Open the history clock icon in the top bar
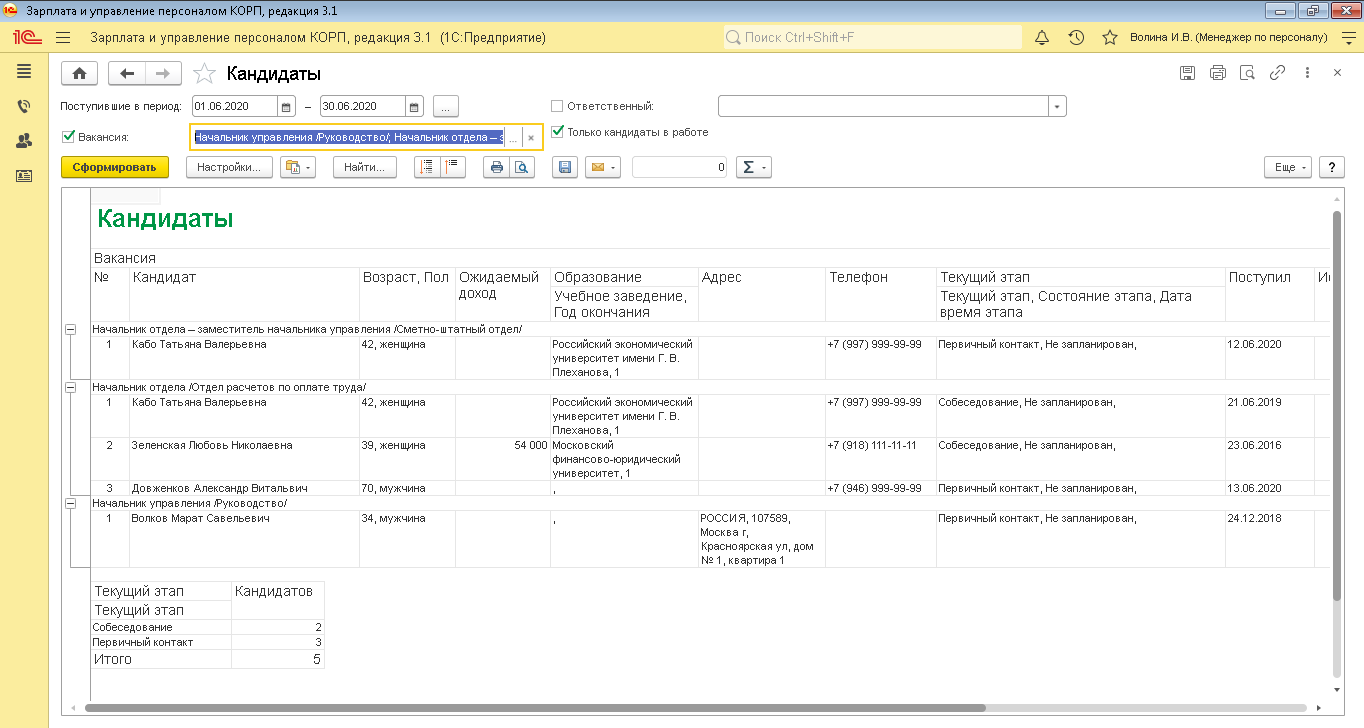 [1076, 37]
